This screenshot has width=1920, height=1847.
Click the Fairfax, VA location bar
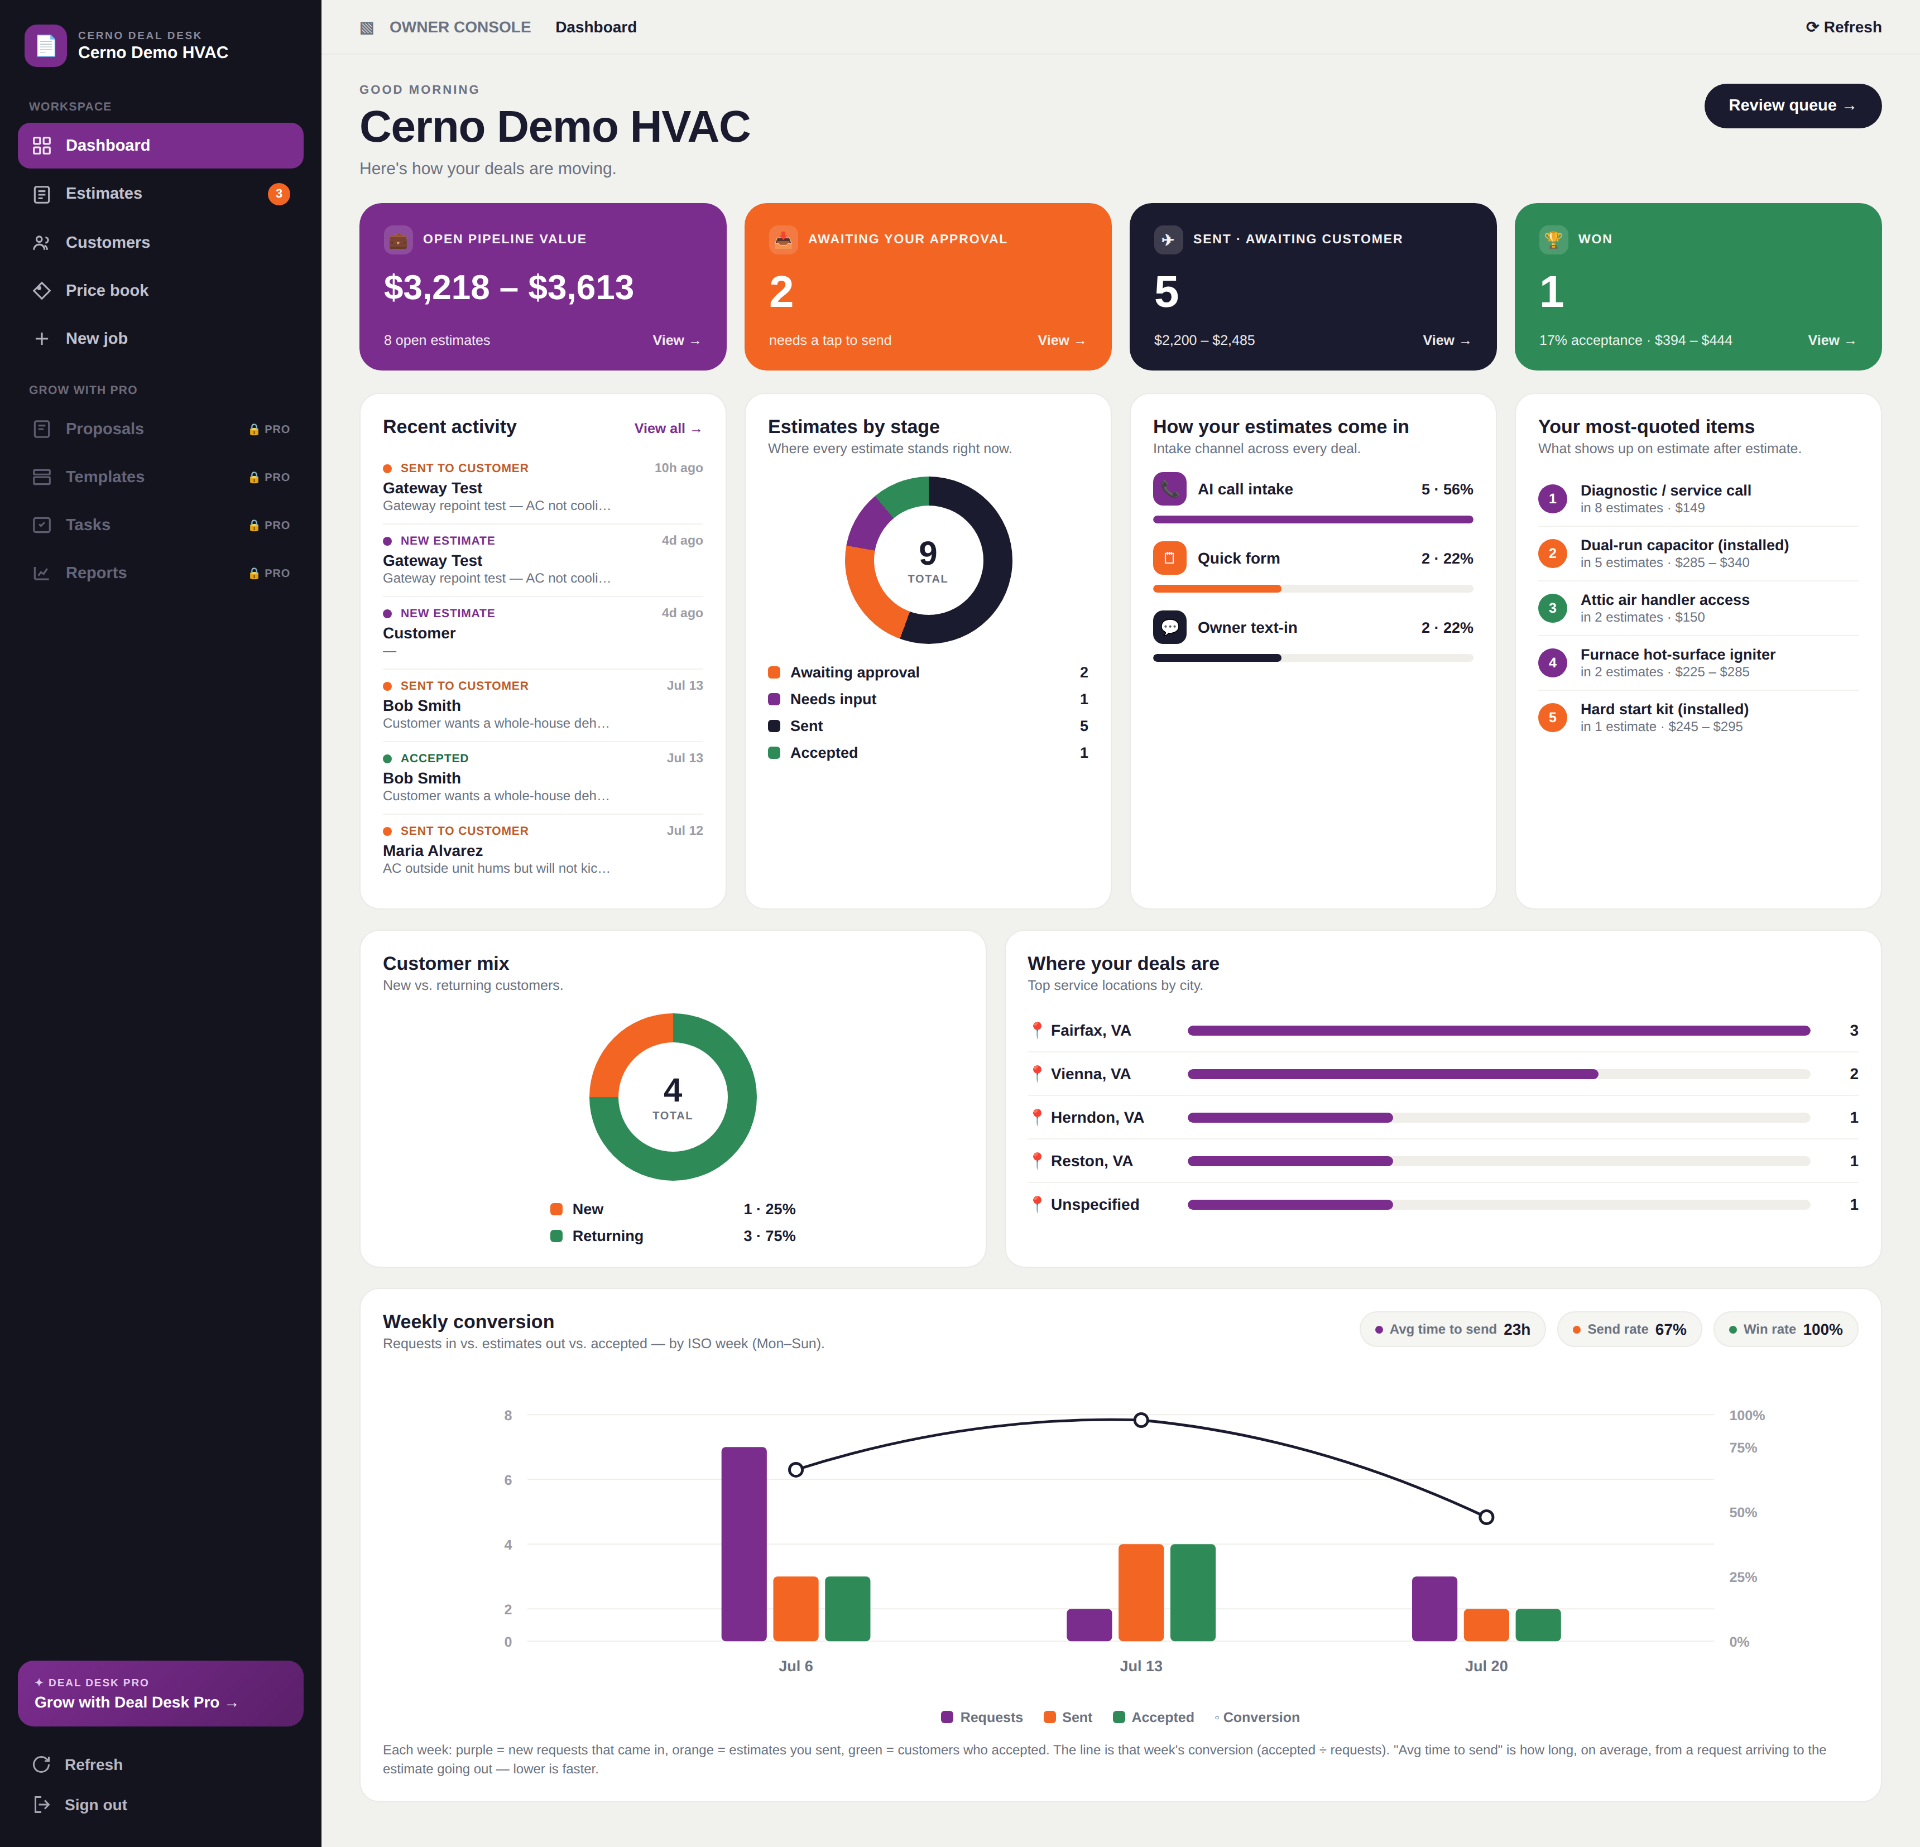[x=1498, y=1030]
